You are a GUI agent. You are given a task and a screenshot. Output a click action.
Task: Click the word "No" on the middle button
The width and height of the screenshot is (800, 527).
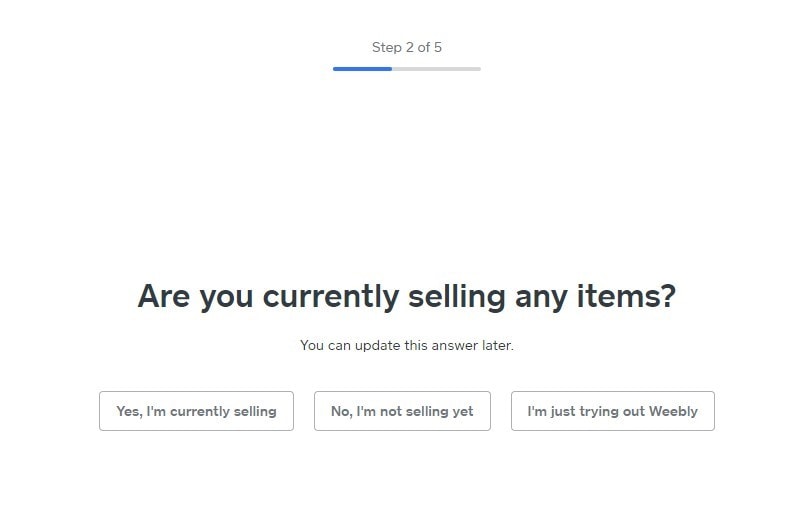[340, 411]
